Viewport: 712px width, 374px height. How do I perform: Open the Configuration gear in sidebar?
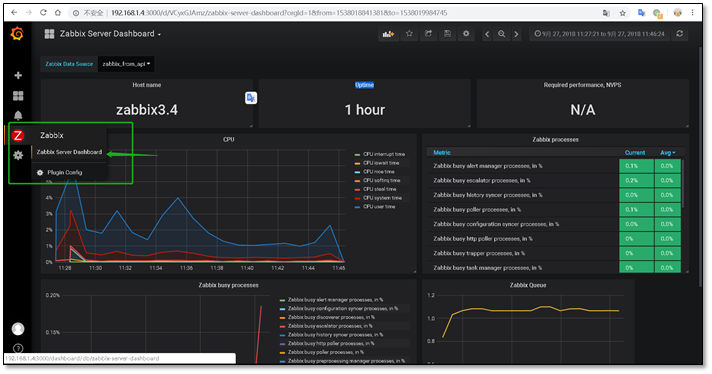tap(18, 155)
